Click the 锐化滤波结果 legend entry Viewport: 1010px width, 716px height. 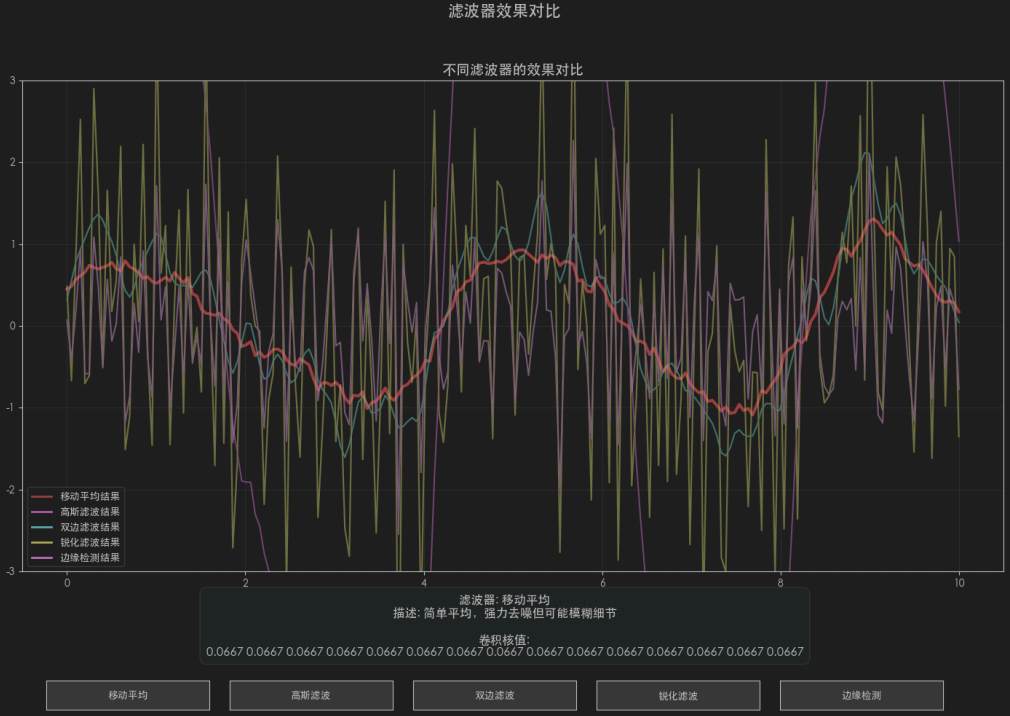[75, 543]
